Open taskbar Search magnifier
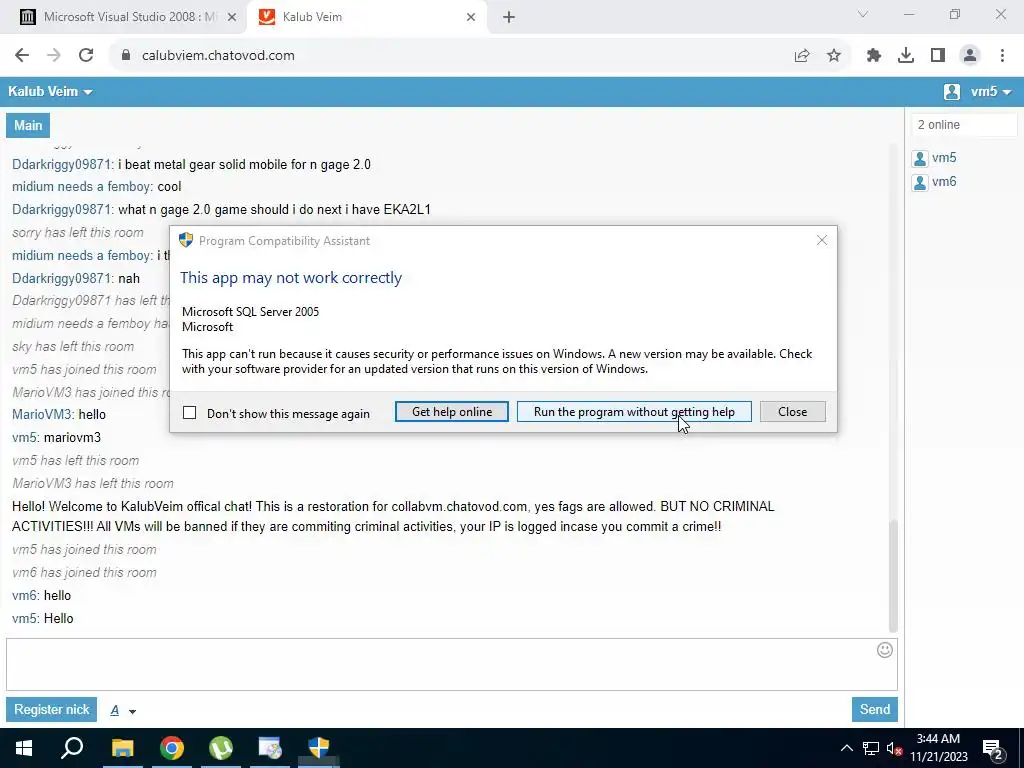1024x768 pixels. (72, 748)
